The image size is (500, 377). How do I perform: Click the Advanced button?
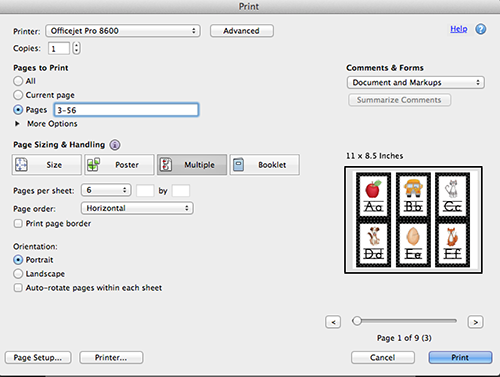[242, 31]
